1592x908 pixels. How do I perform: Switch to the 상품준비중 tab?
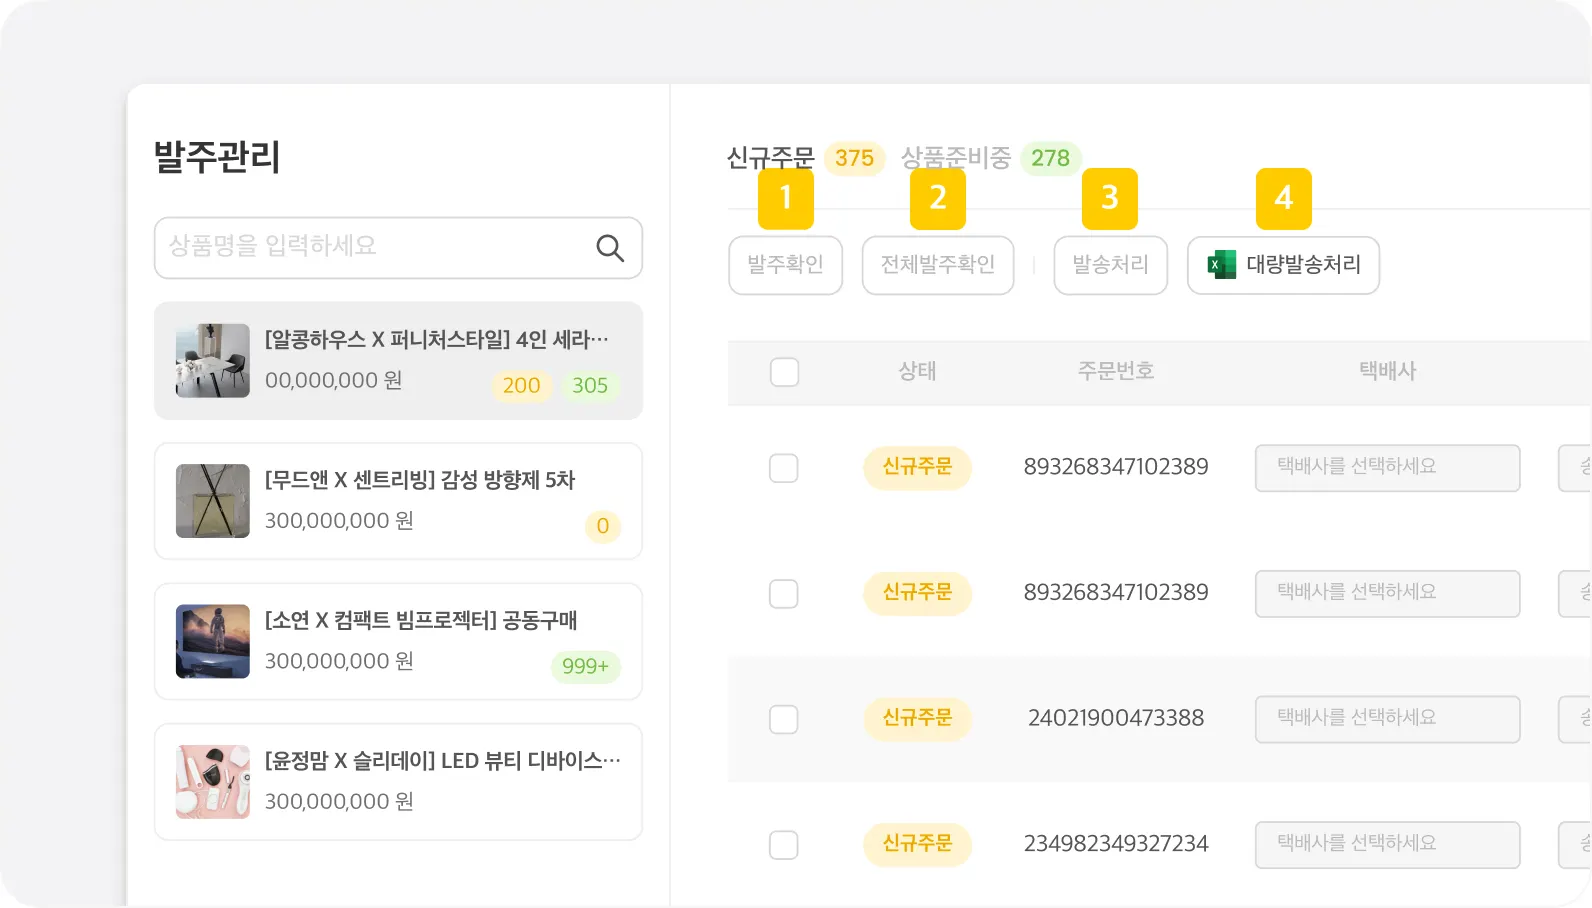pos(956,158)
